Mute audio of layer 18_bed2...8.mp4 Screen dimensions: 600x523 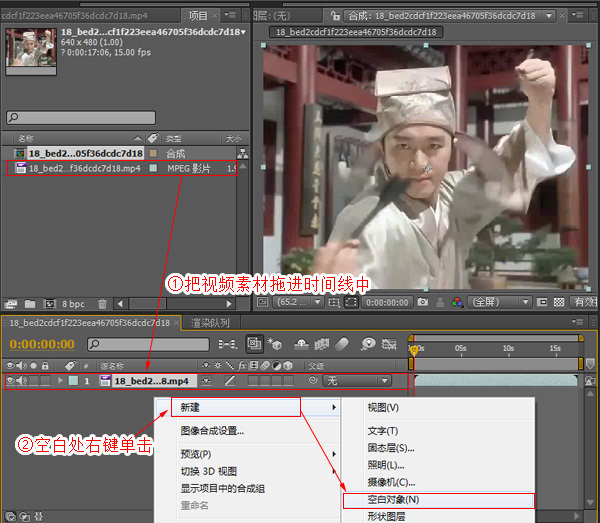coord(22,381)
